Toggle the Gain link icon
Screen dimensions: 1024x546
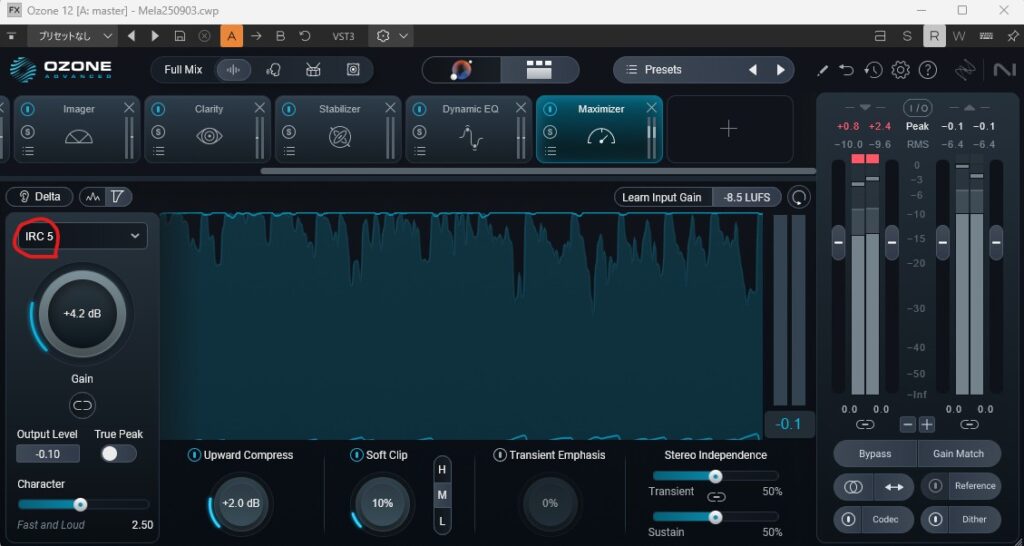pyautogui.click(x=82, y=406)
